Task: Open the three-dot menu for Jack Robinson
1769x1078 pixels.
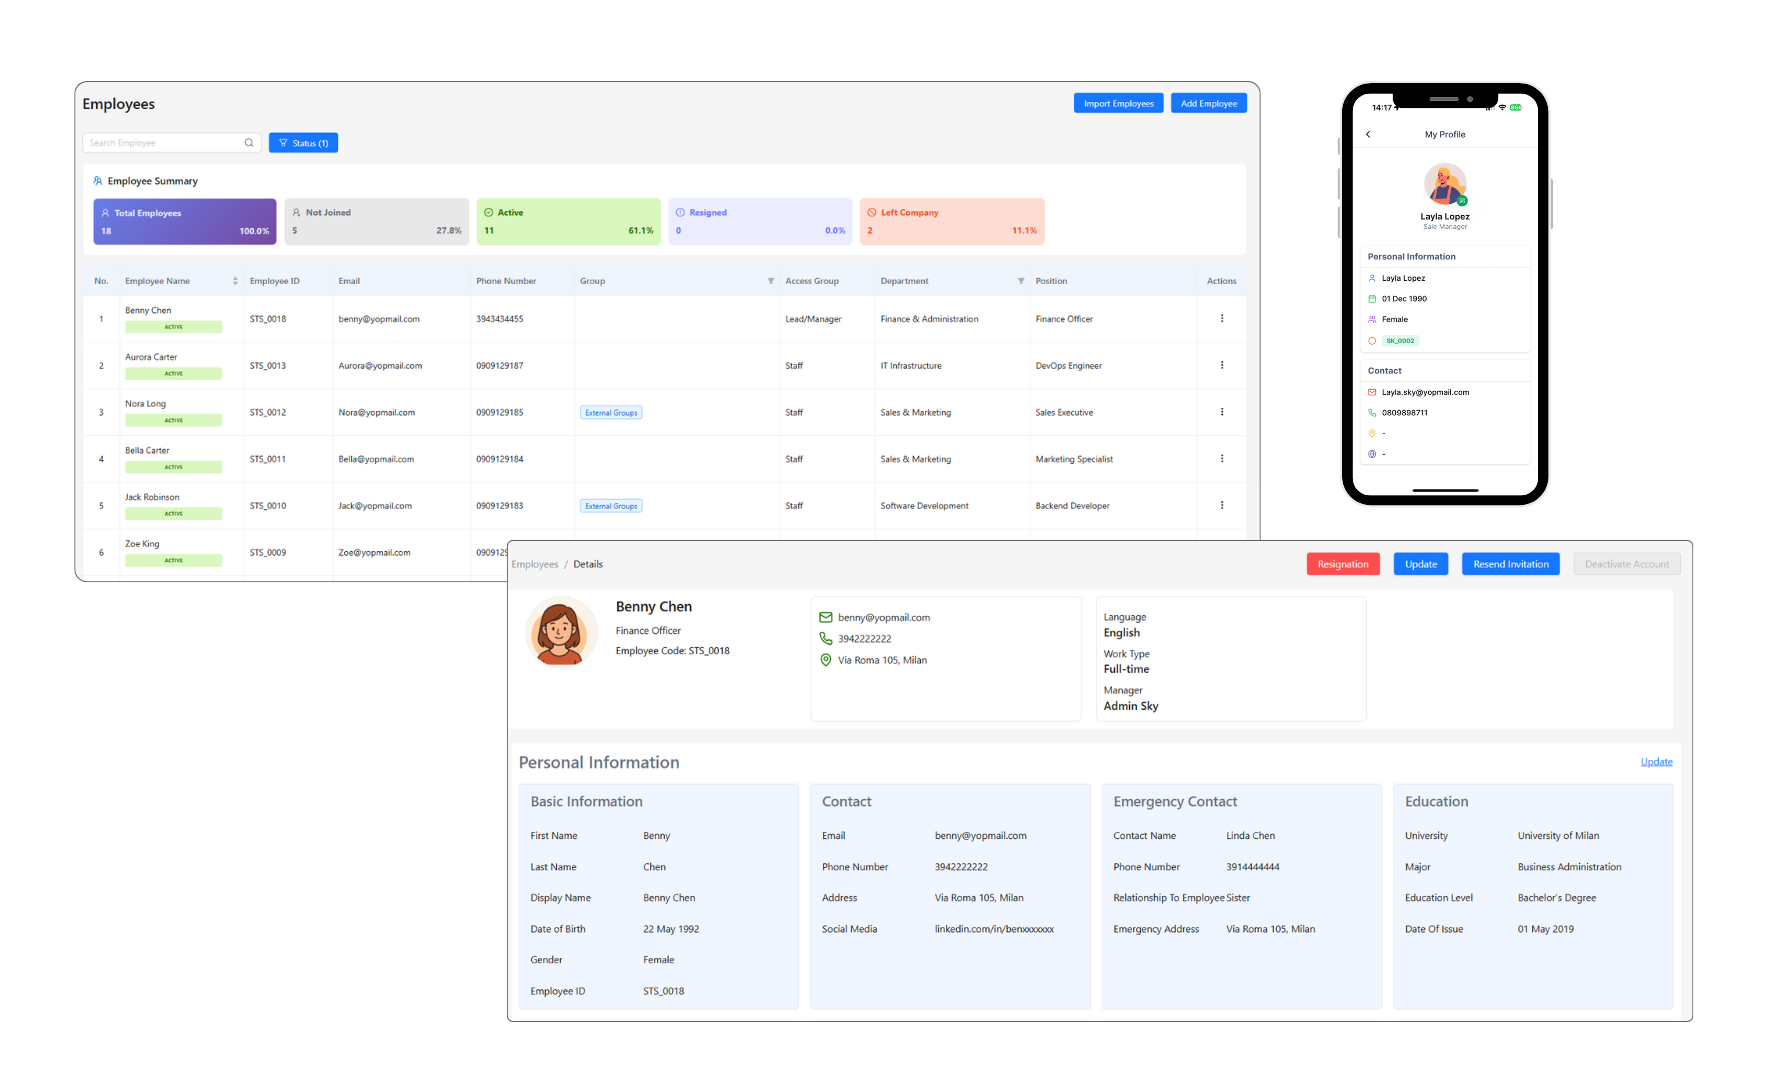Action: 1221,506
